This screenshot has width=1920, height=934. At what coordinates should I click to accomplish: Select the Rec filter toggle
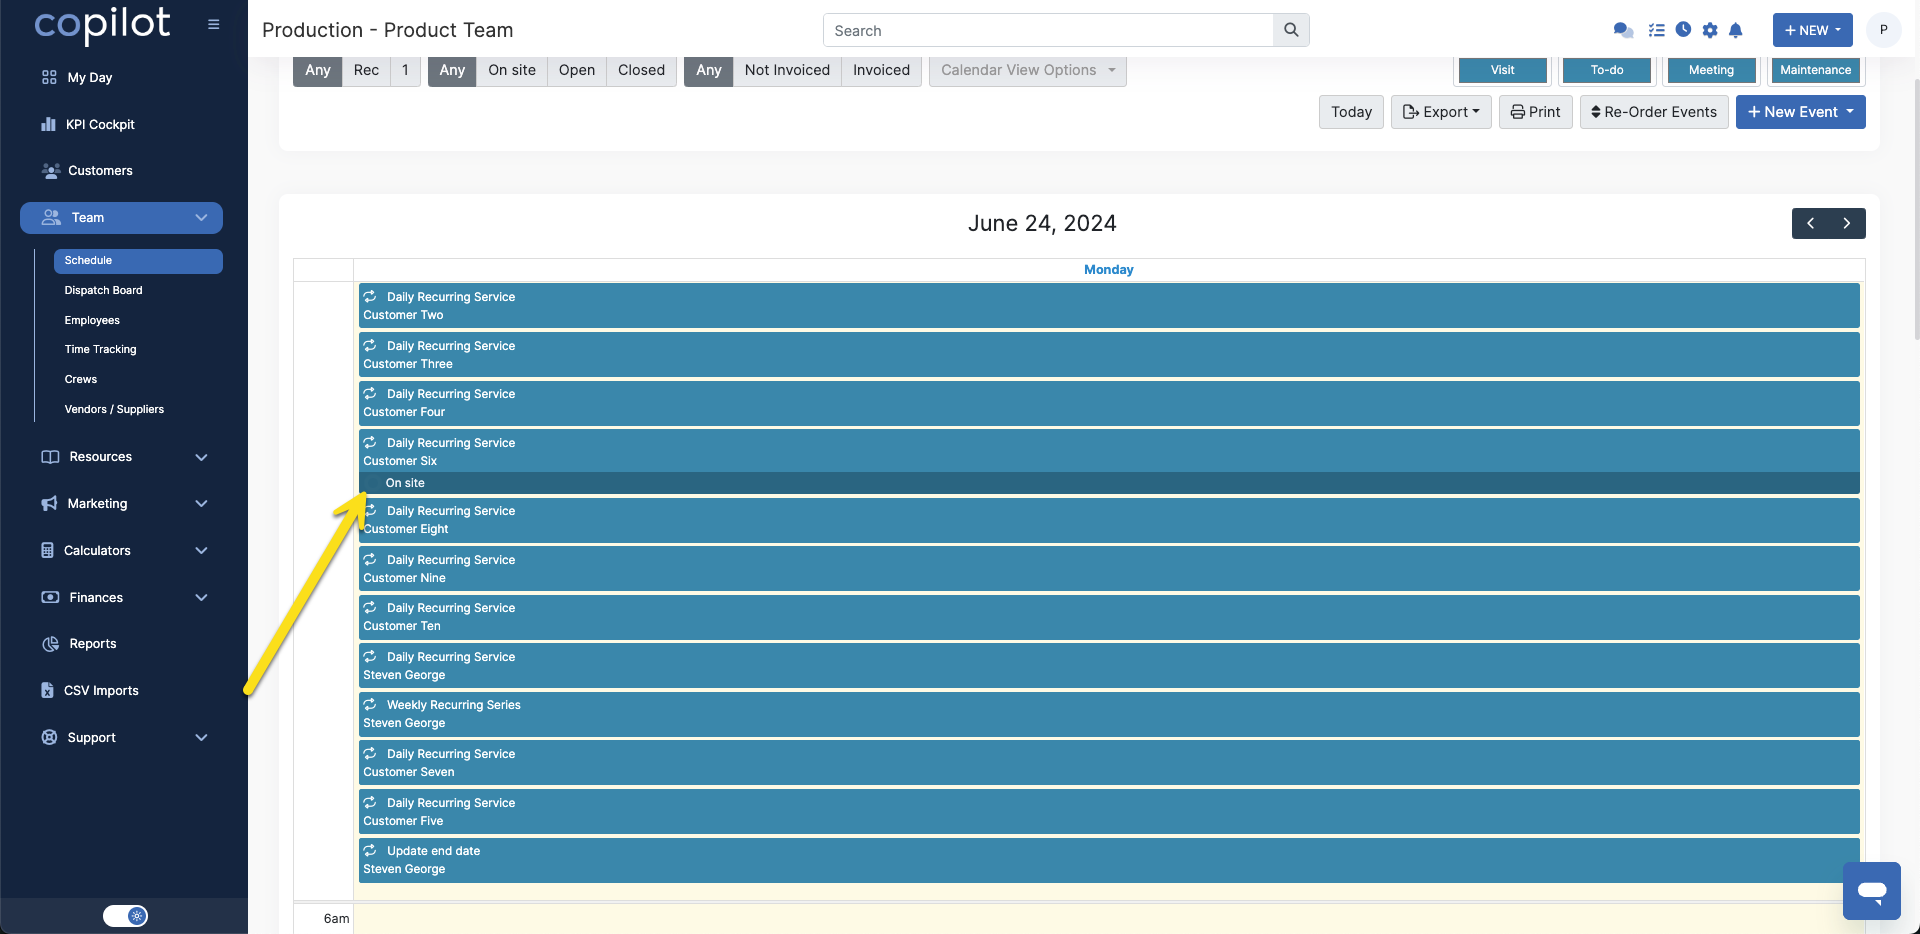(x=366, y=70)
